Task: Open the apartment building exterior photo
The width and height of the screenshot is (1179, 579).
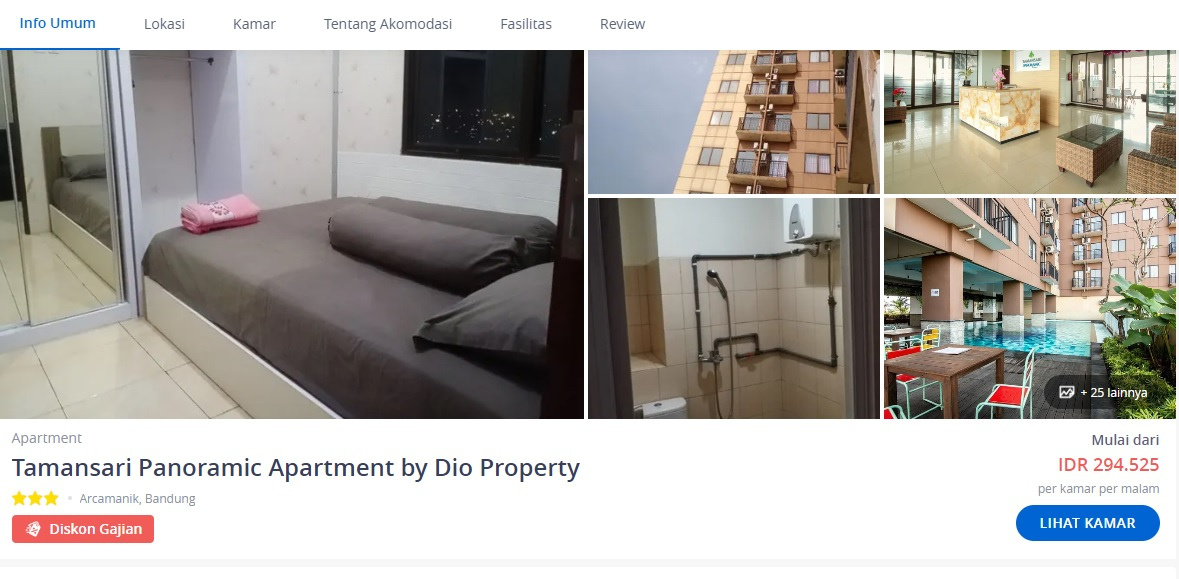Action: pos(733,122)
